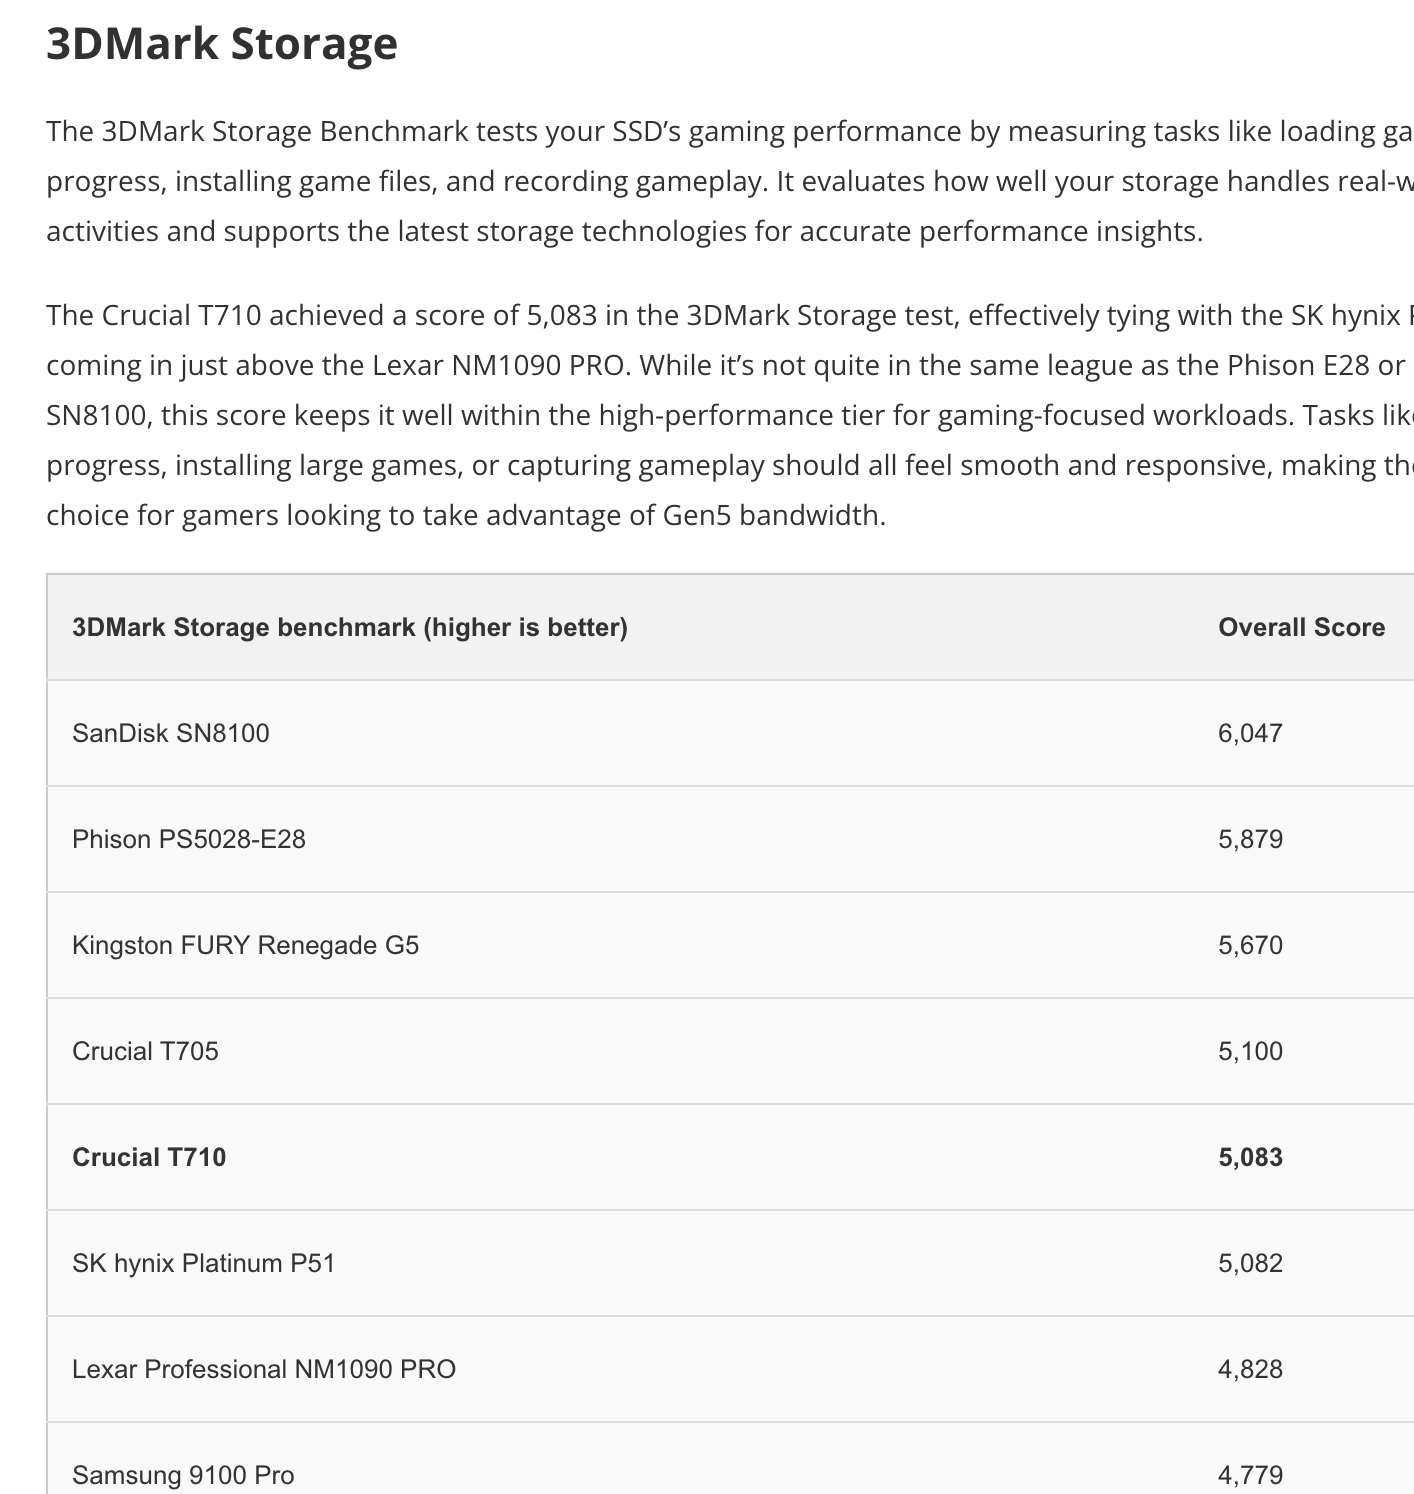Image resolution: width=1414 pixels, height=1494 pixels.
Task: Select the 5,100 score for Crucial T705
Action: (1250, 1051)
